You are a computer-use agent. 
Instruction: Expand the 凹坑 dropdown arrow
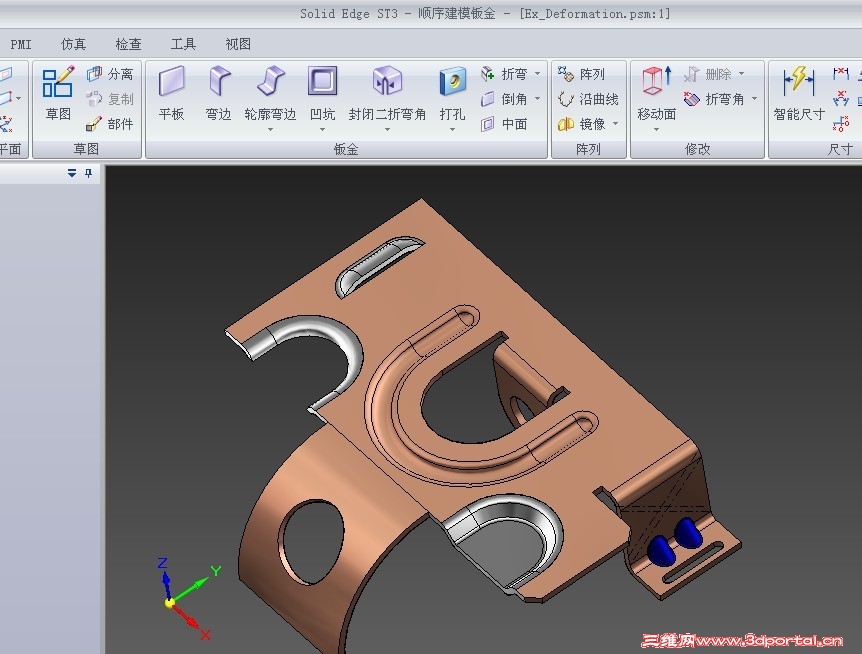click(x=322, y=130)
